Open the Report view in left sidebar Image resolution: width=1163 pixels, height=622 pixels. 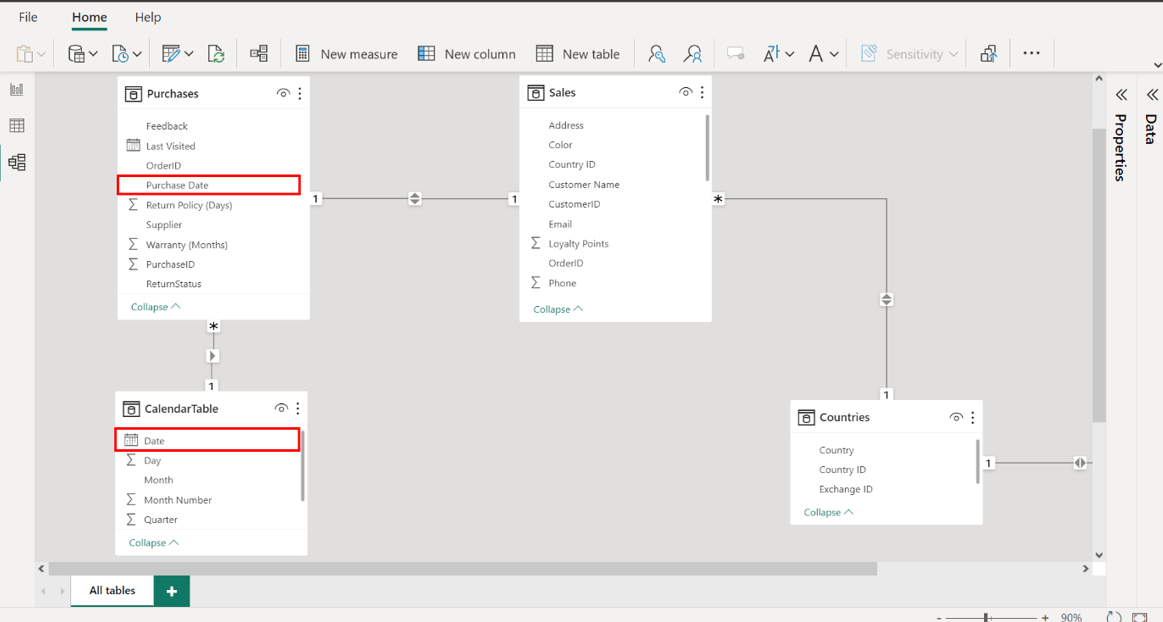16,90
